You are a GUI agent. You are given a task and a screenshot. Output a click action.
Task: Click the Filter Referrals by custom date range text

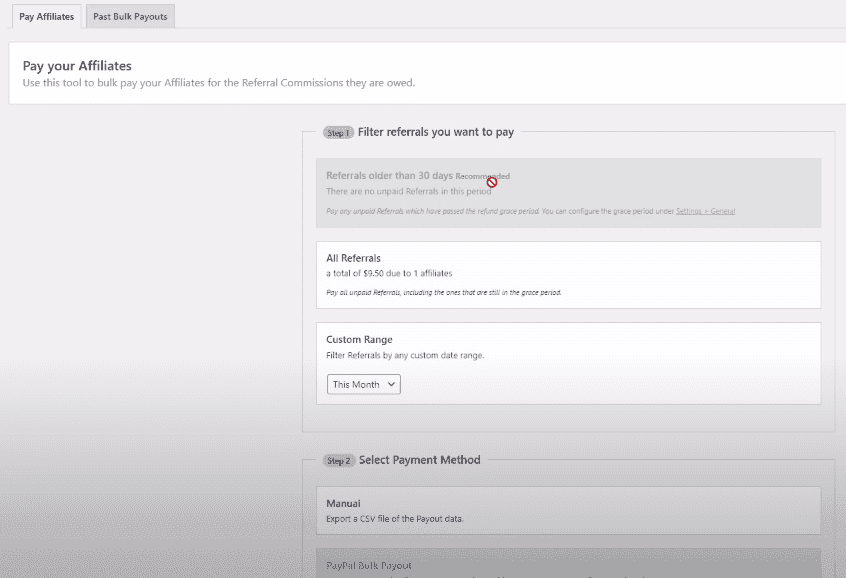pyautogui.click(x=403, y=355)
